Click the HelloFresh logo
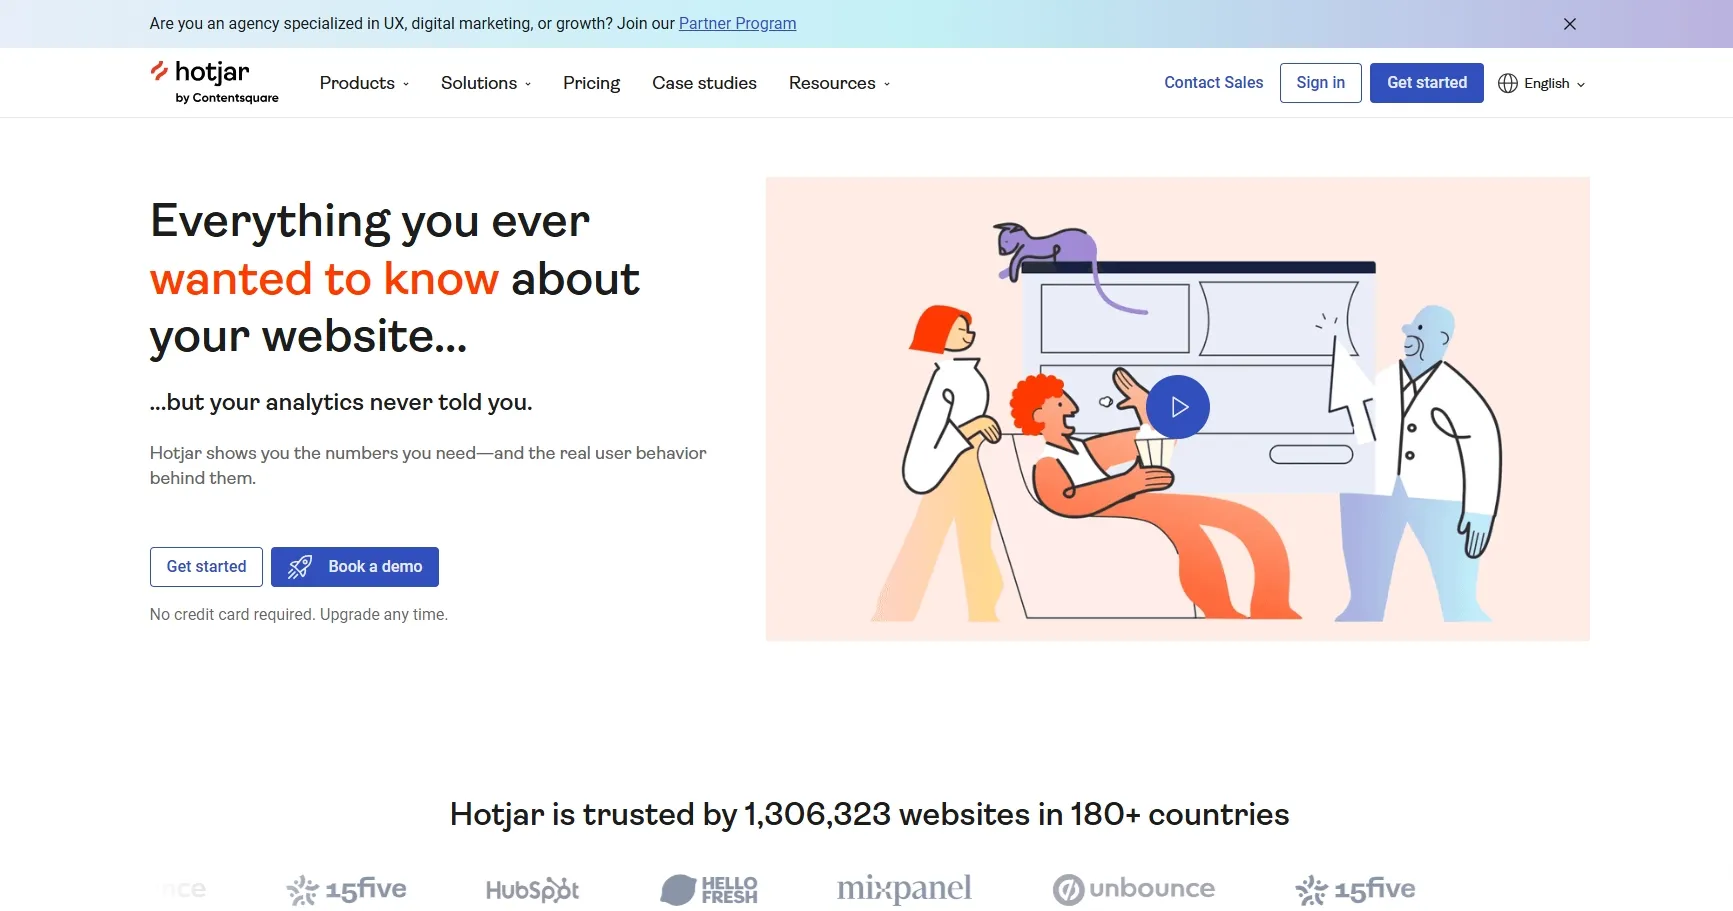Image resolution: width=1733 pixels, height=911 pixels. pyautogui.click(x=709, y=889)
